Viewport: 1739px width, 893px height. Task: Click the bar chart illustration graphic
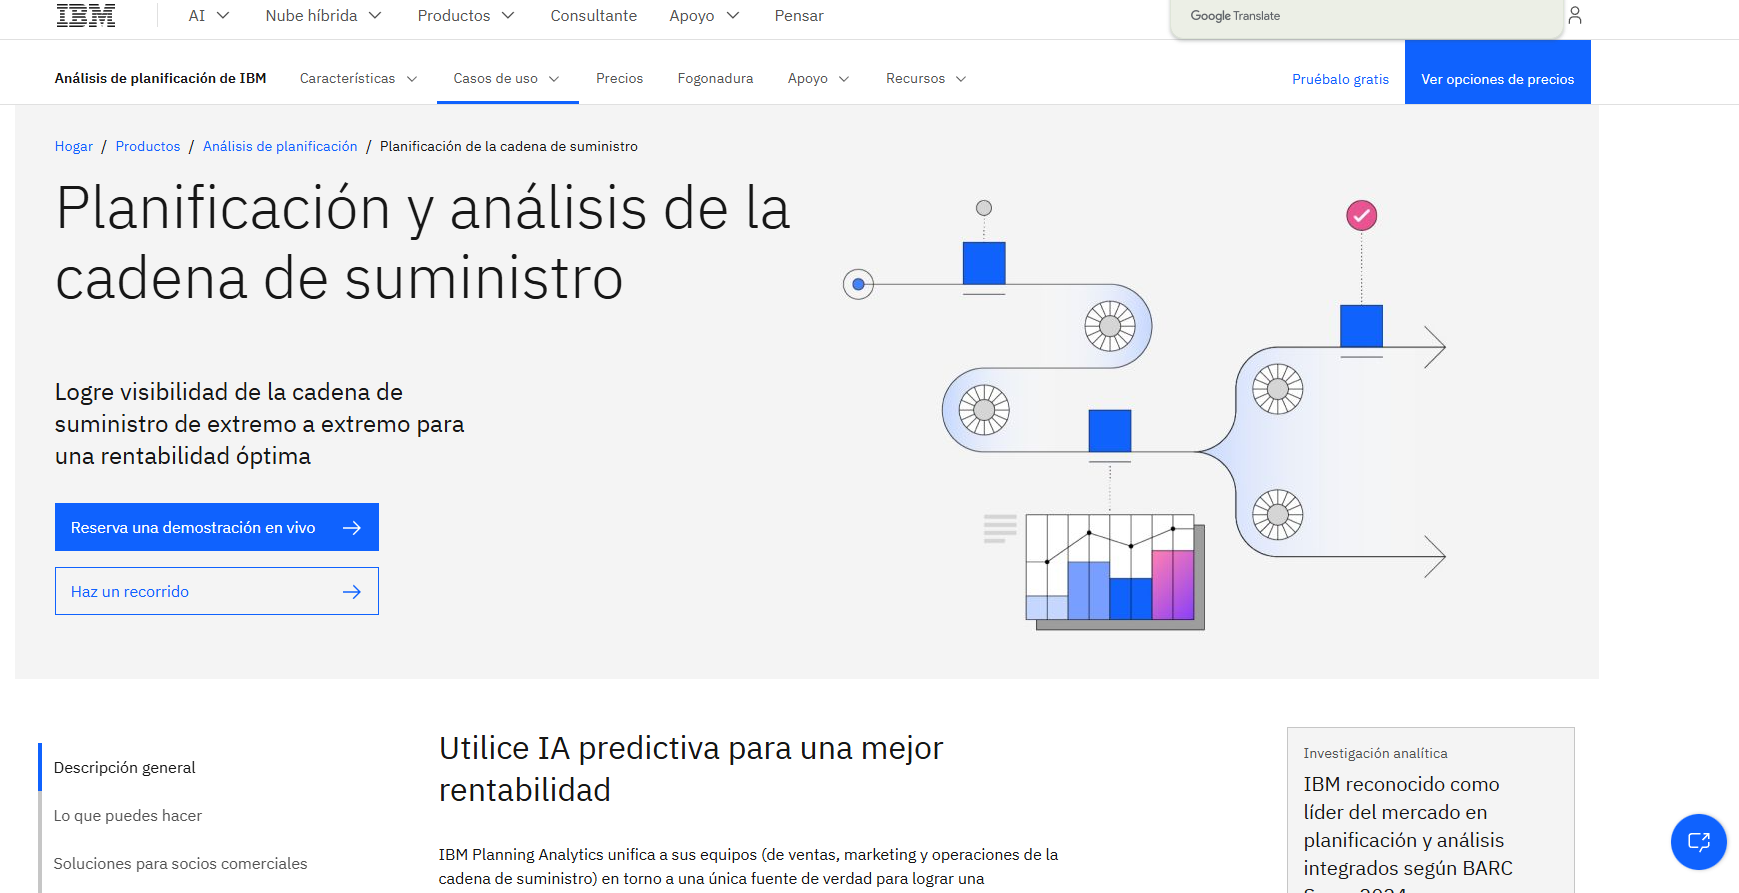tap(1114, 570)
